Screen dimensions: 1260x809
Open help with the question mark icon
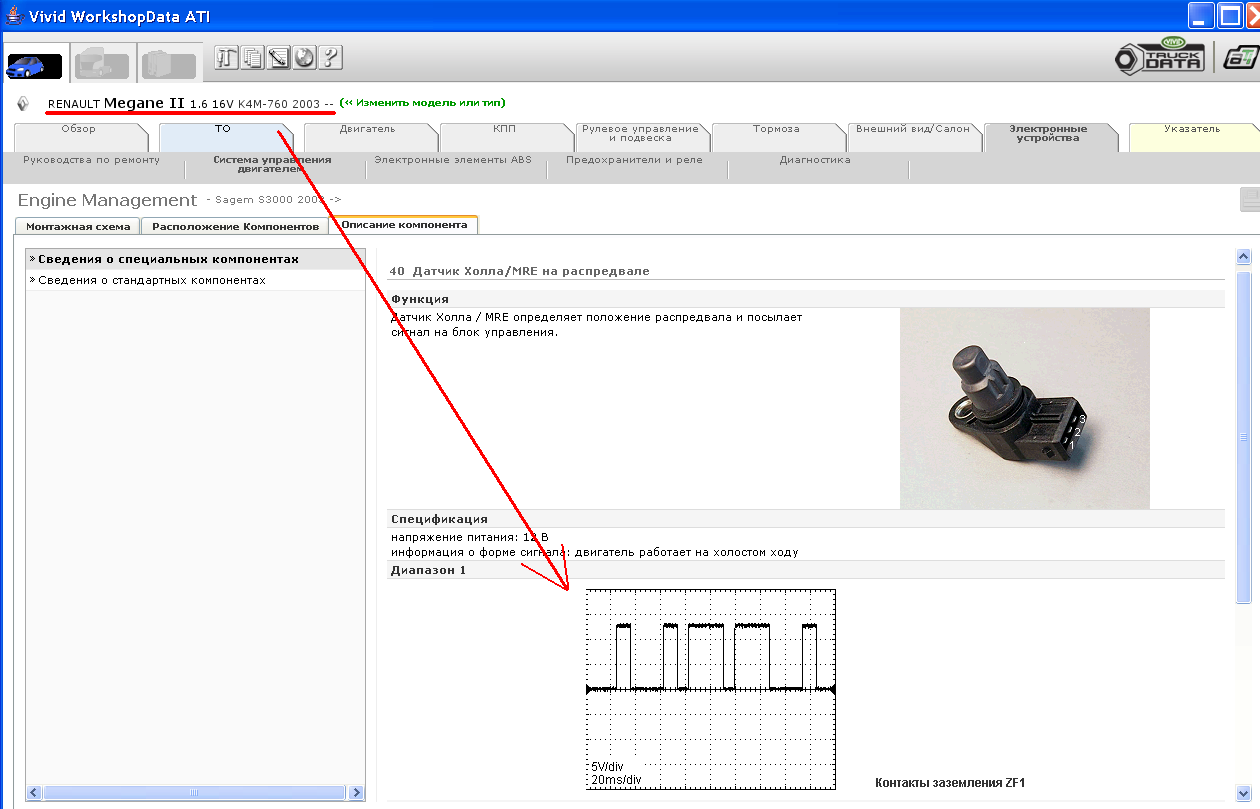[x=330, y=58]
